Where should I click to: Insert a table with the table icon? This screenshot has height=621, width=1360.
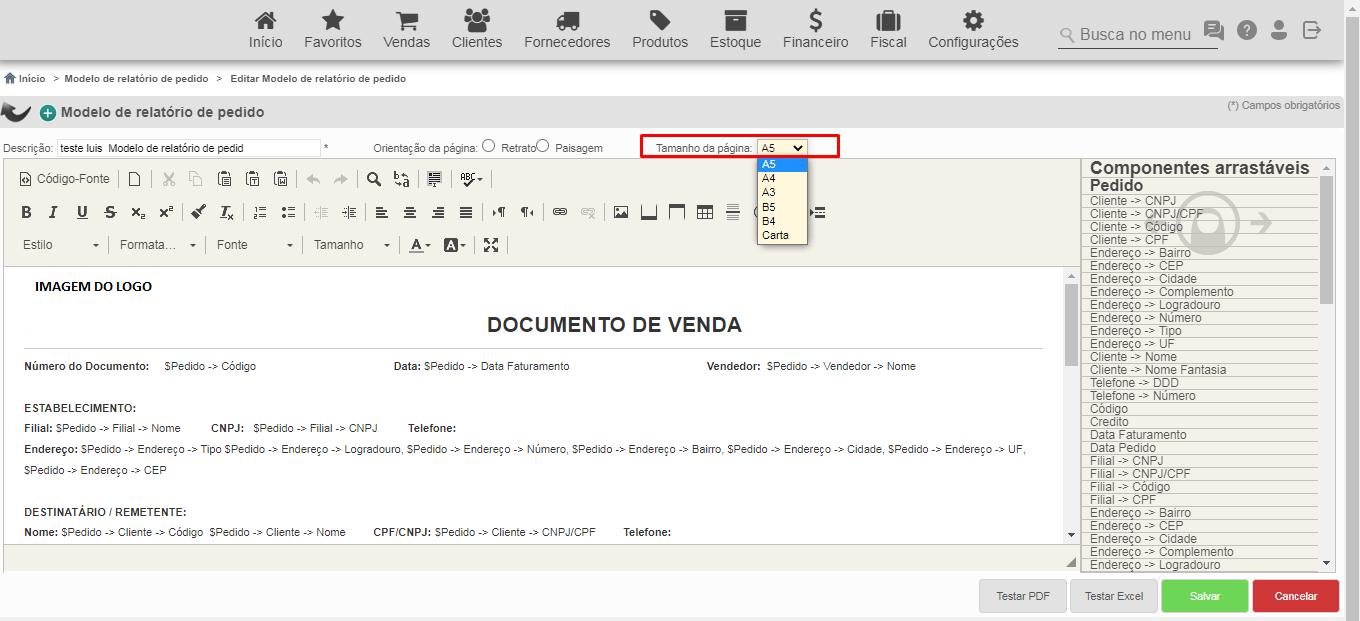(705, 212)
